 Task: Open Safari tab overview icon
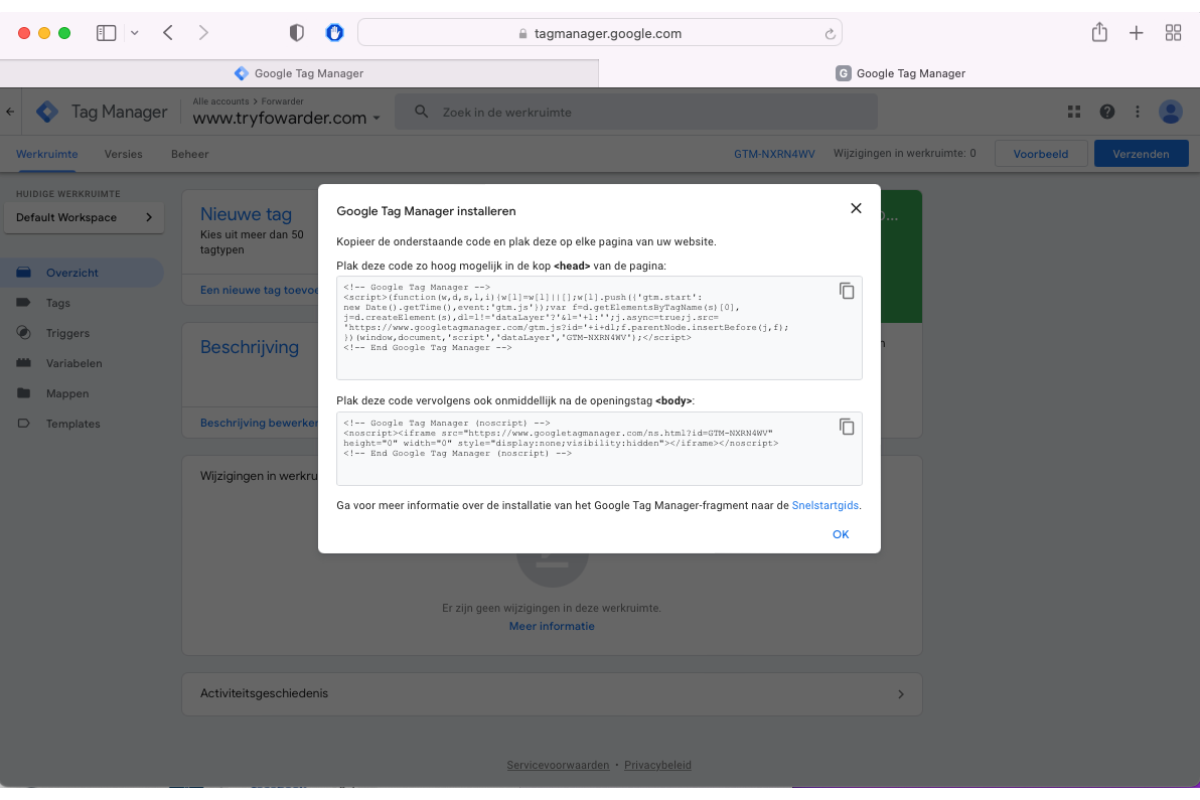1173,33
